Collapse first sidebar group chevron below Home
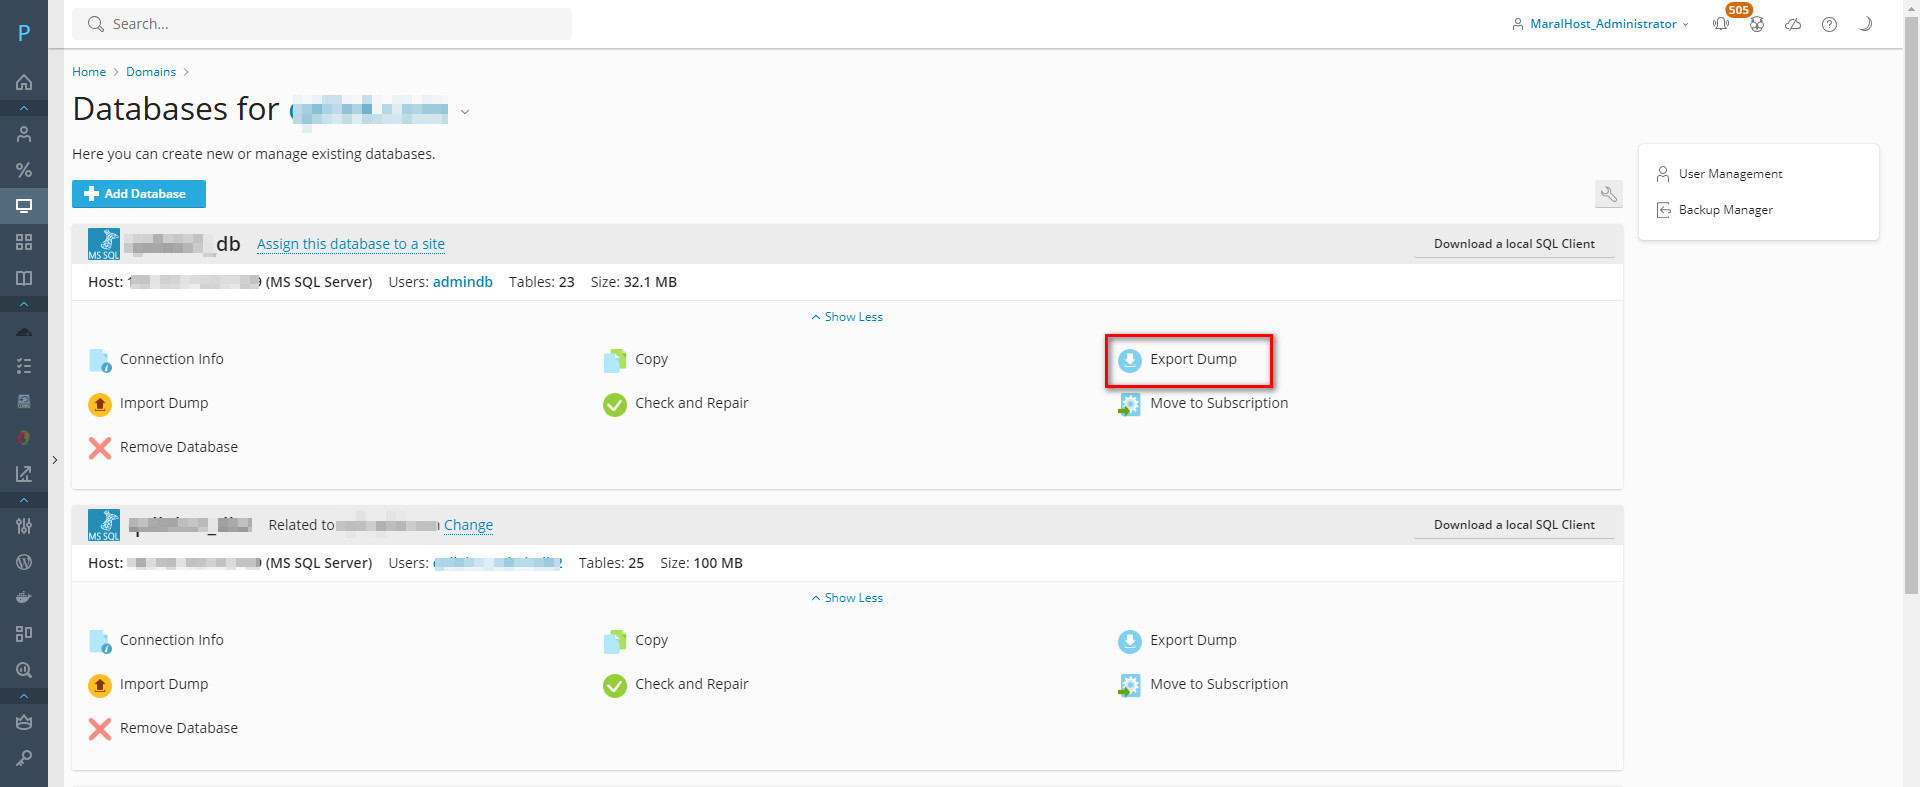The width and height of the screenshot is (1920, 787). pyautogui.click(x=24, y=108)
